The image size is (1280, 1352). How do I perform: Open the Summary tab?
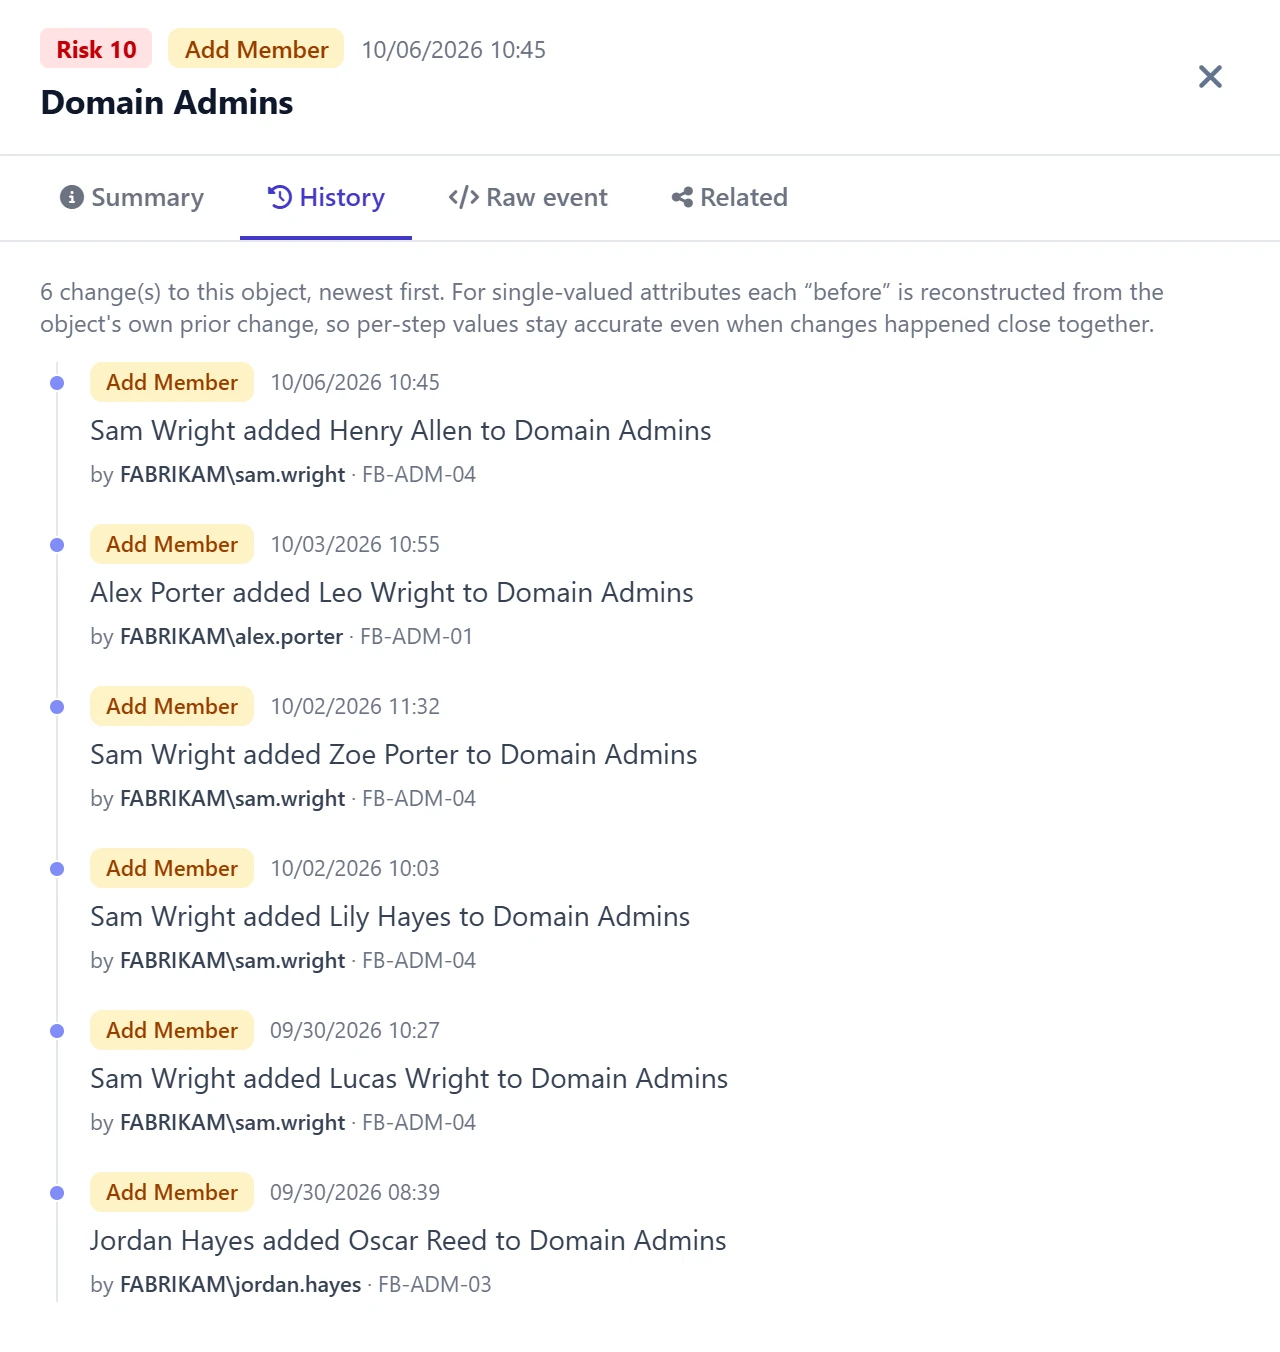click(x=132, y=197)
